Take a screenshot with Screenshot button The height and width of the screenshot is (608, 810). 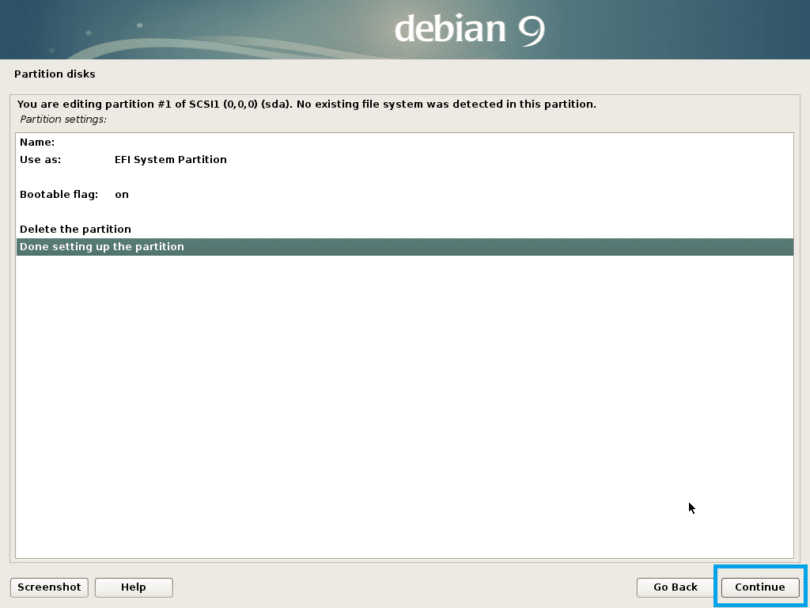tap(49, 587)
